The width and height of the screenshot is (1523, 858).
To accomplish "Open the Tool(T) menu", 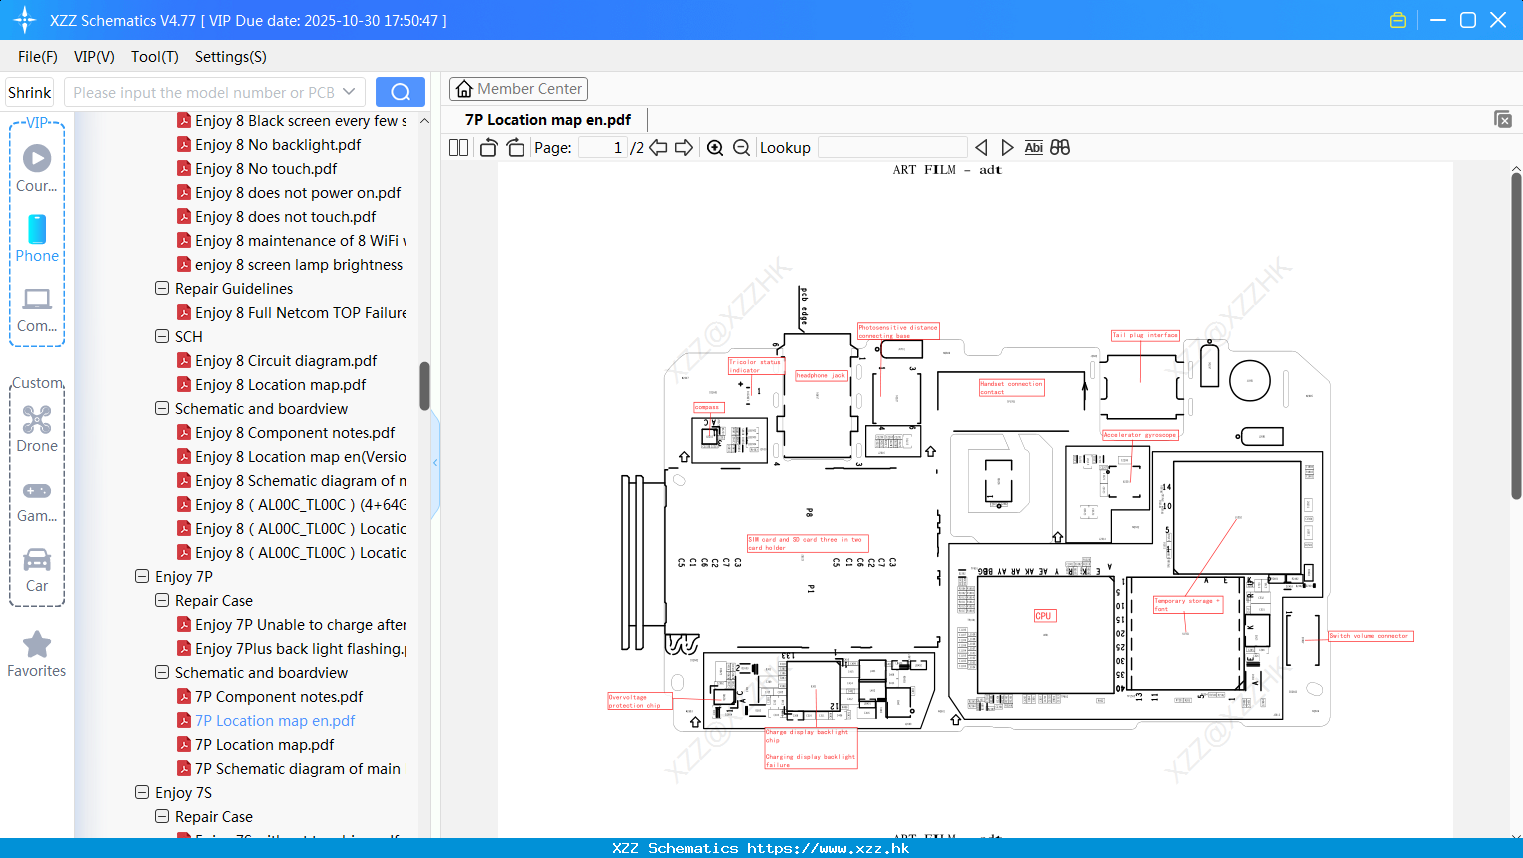I will coord(154,57).
